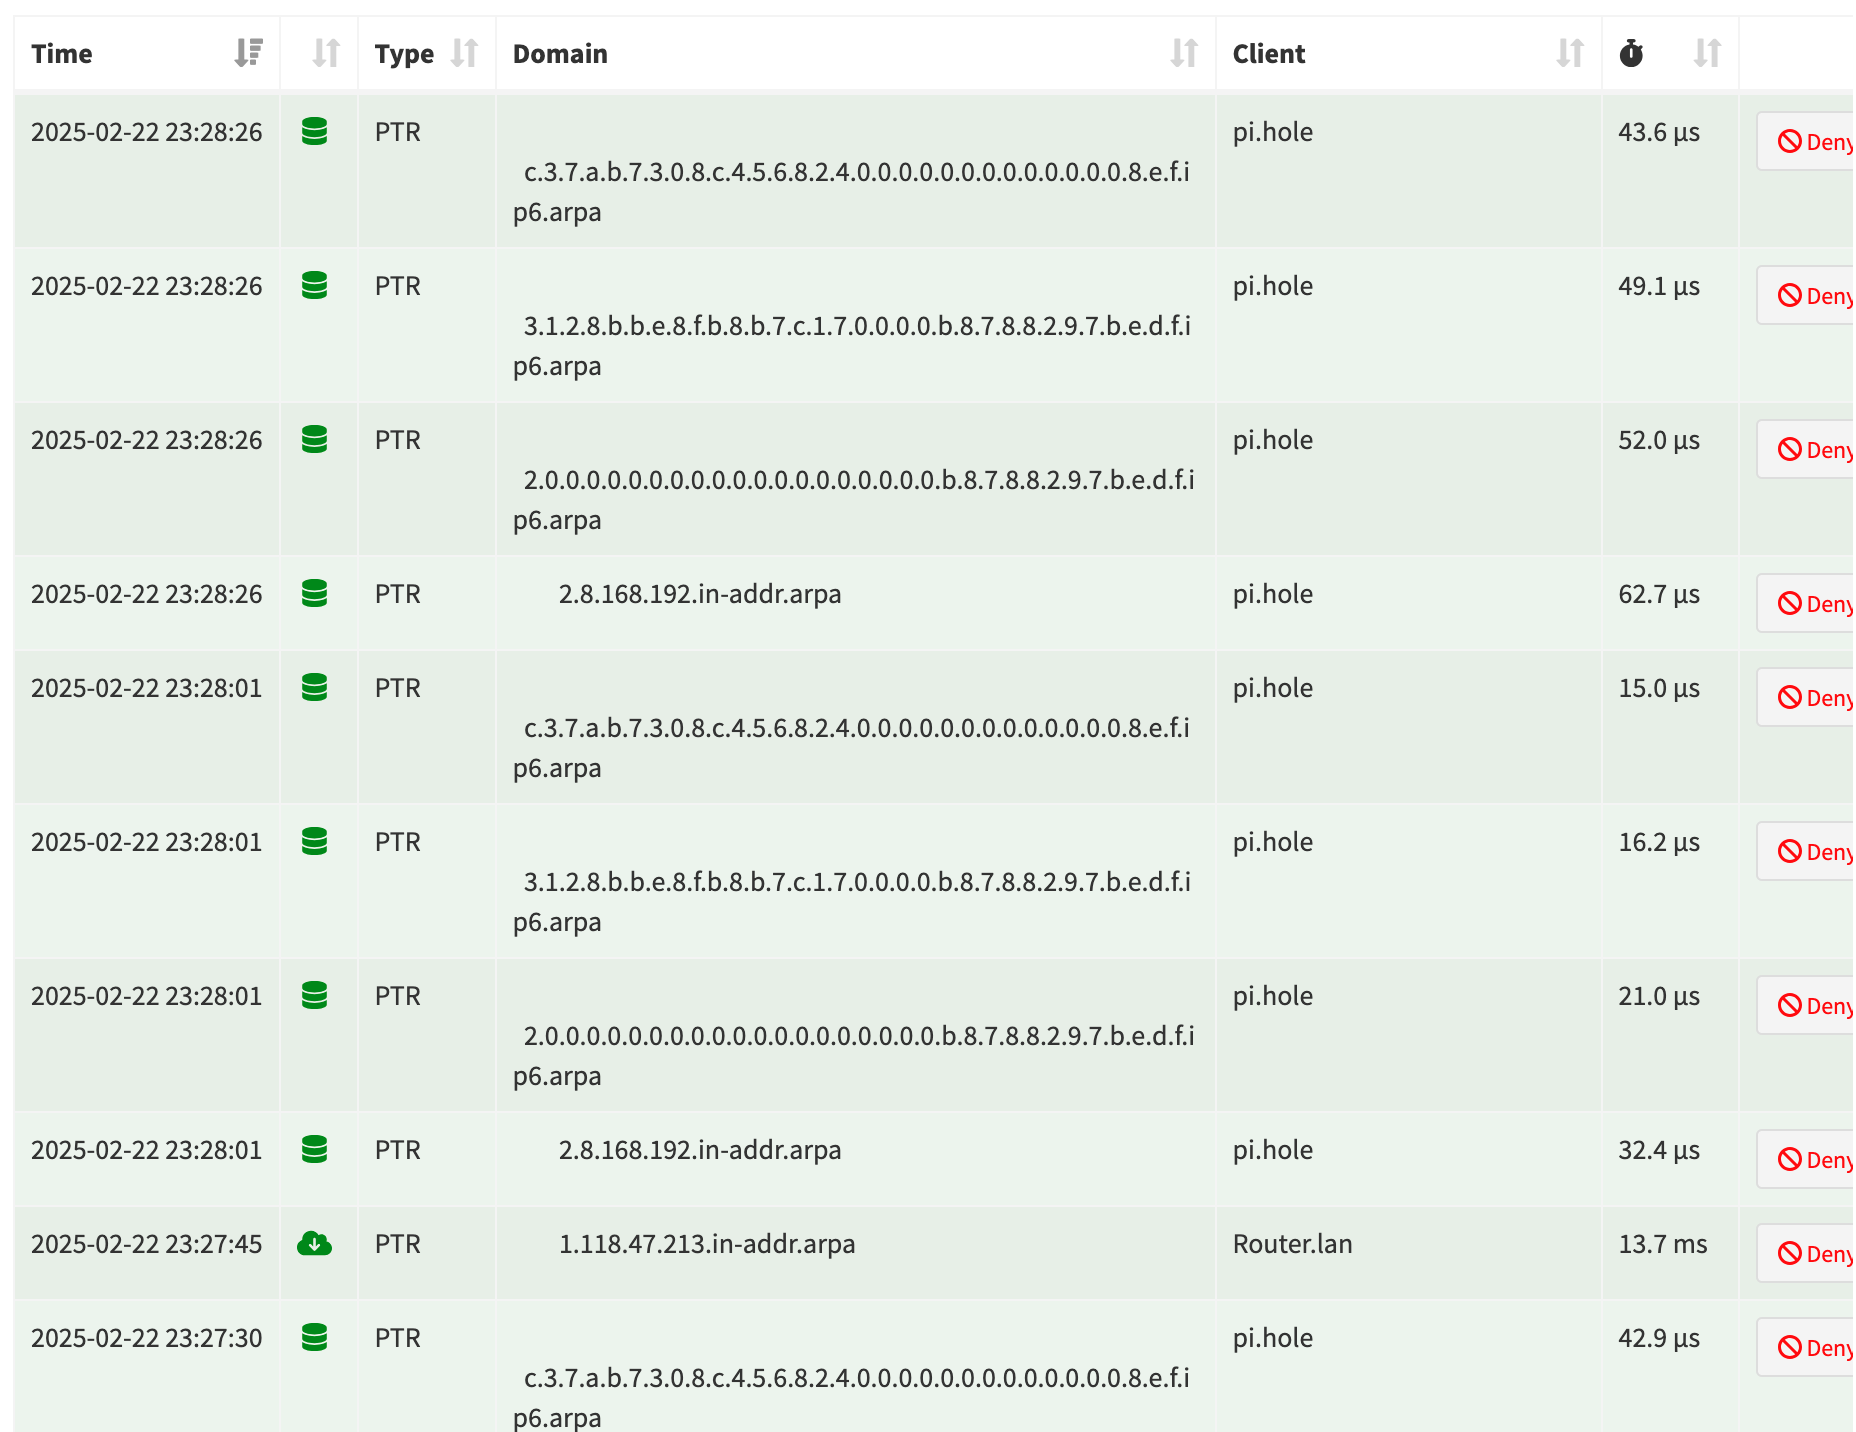Click the 2.0.0.0.0 ip6.arpa domain in 52.0 µs row
Screen dimensions: 1856x1432
[854, 500]
